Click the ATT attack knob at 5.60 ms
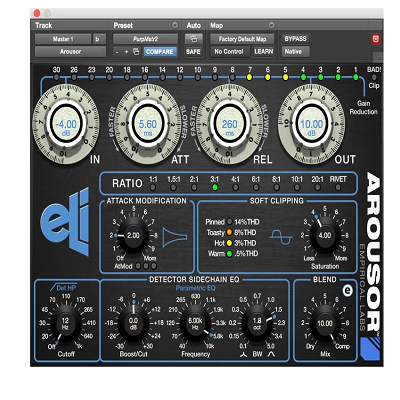Screen dimensions: 400x400 click(x=148, y=125)
